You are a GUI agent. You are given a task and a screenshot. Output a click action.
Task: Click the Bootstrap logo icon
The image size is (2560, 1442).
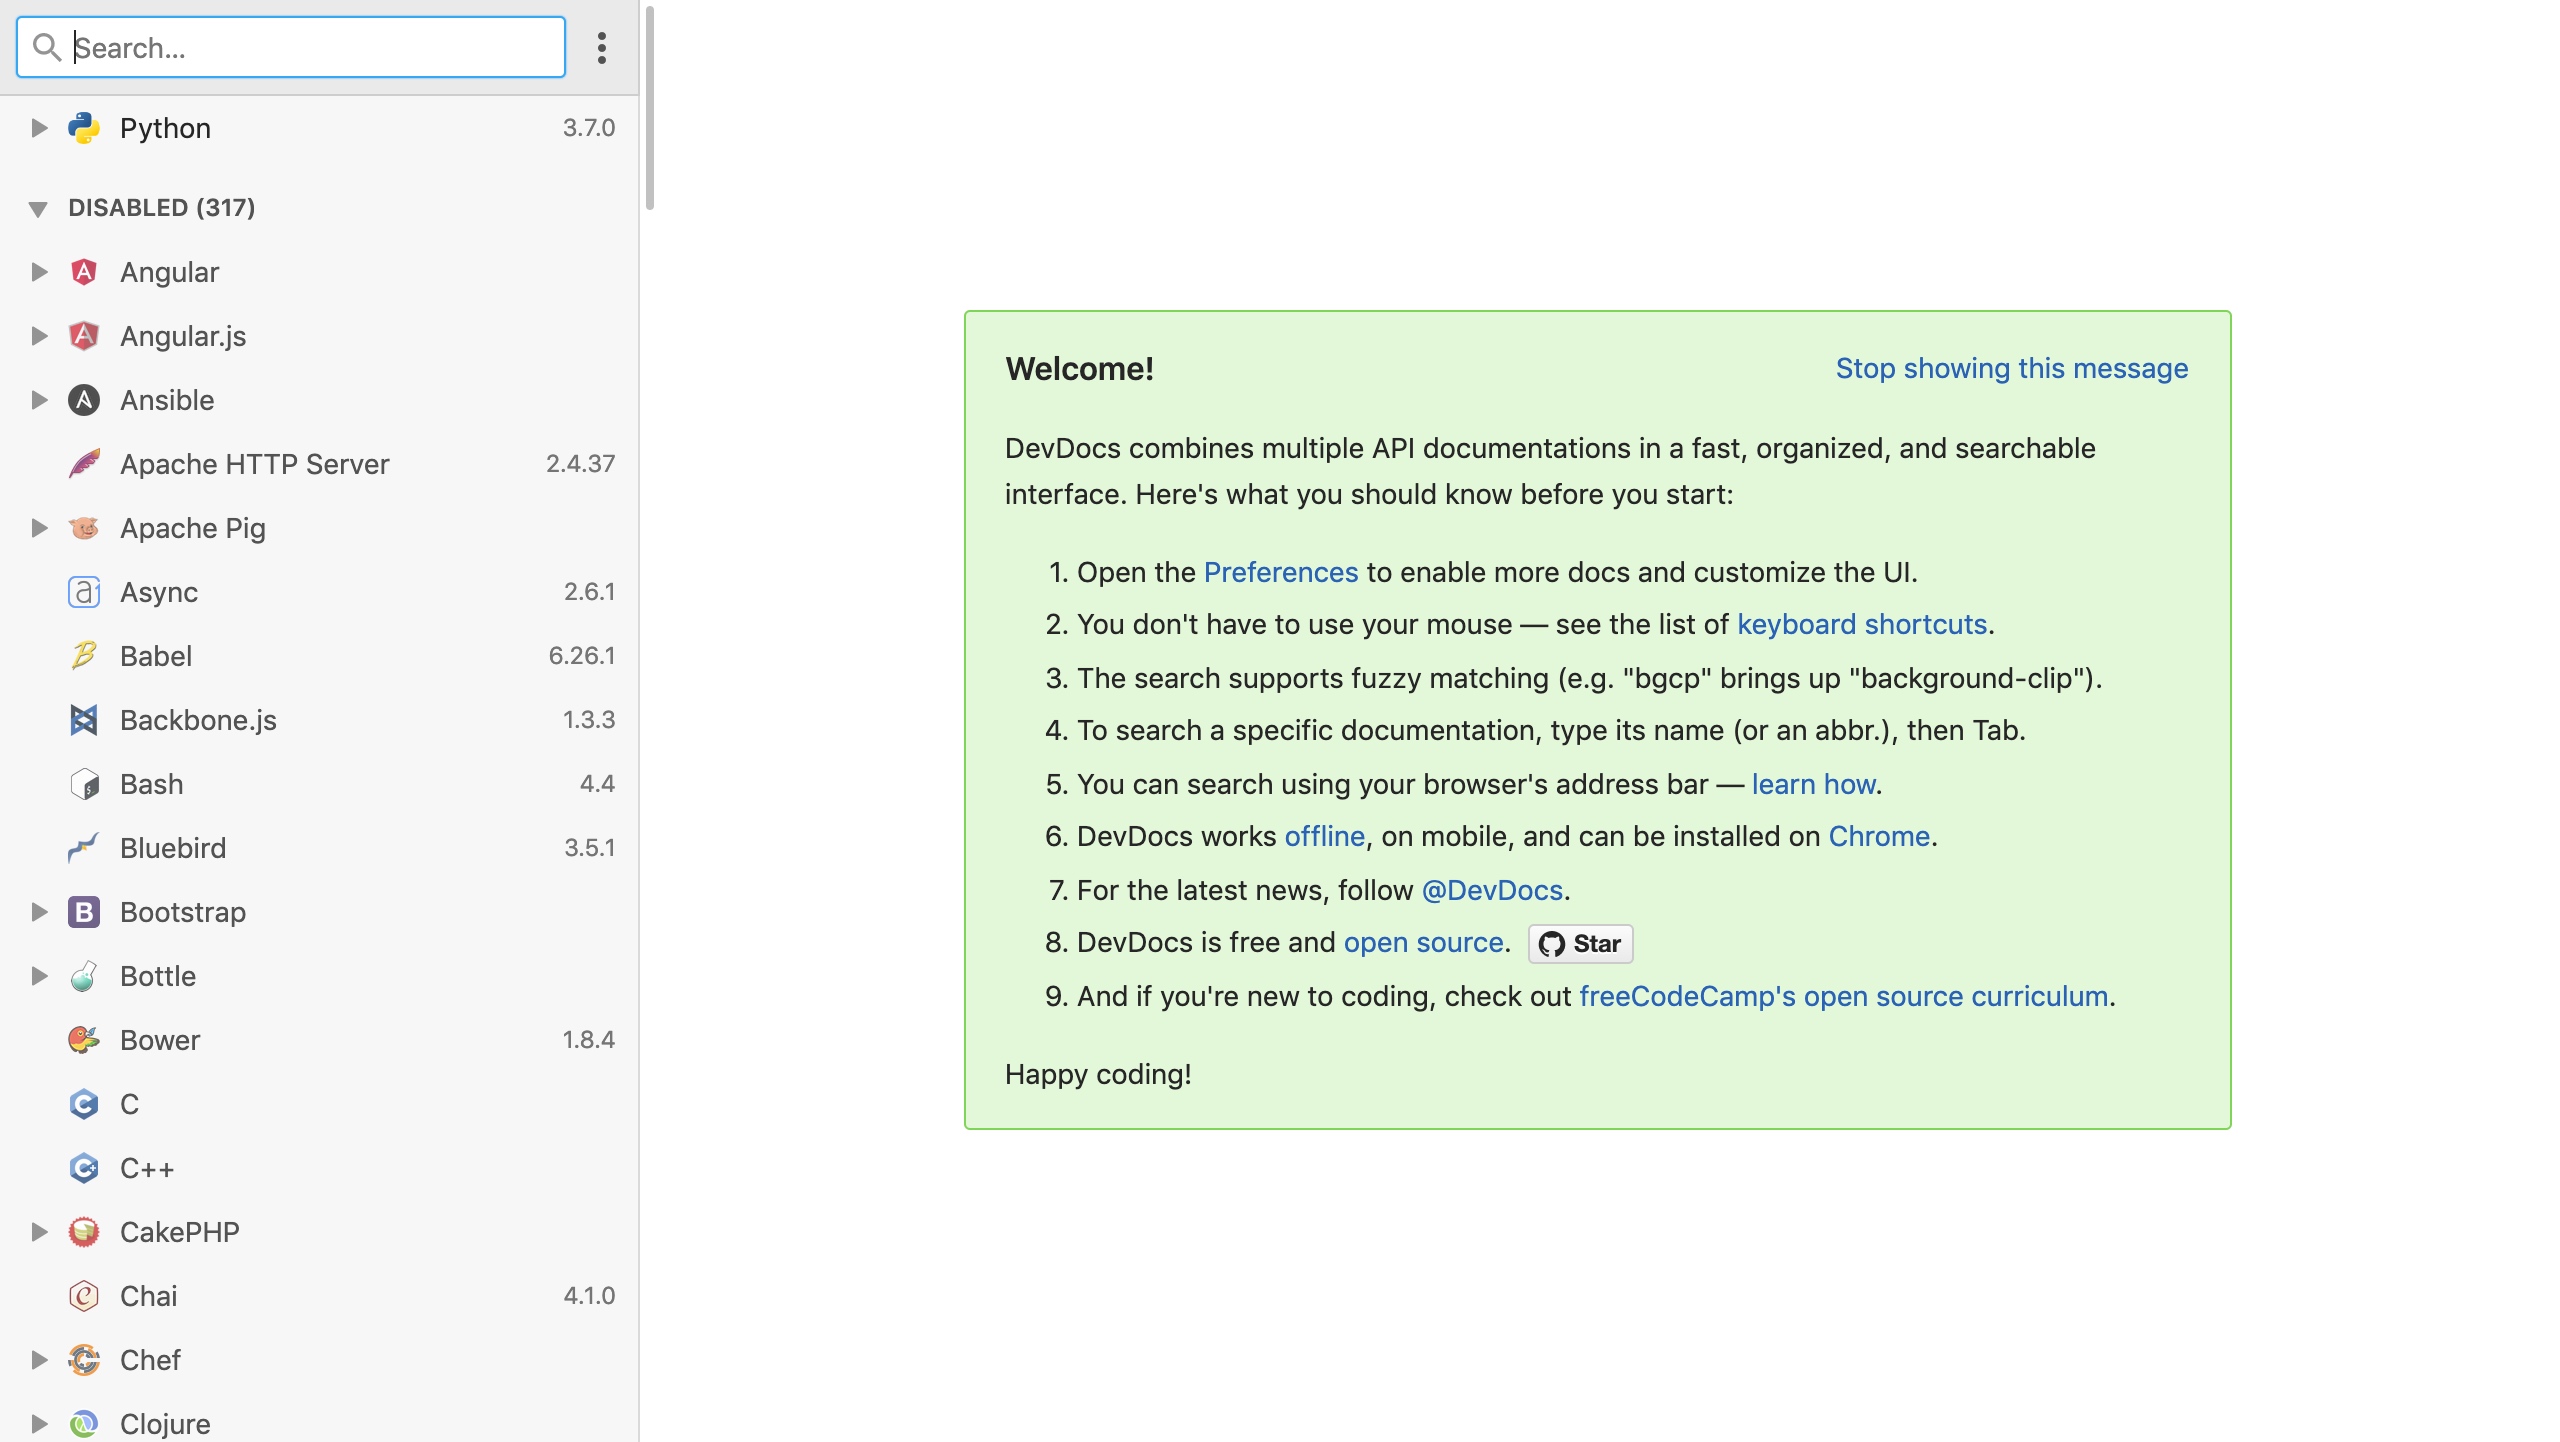84,912
